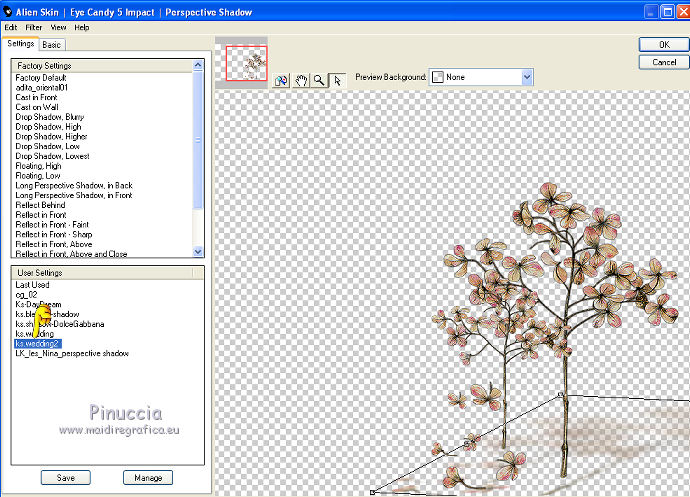690x497 pixels.
Task: Open the Filter menu
Action: (x=33, y=27)
